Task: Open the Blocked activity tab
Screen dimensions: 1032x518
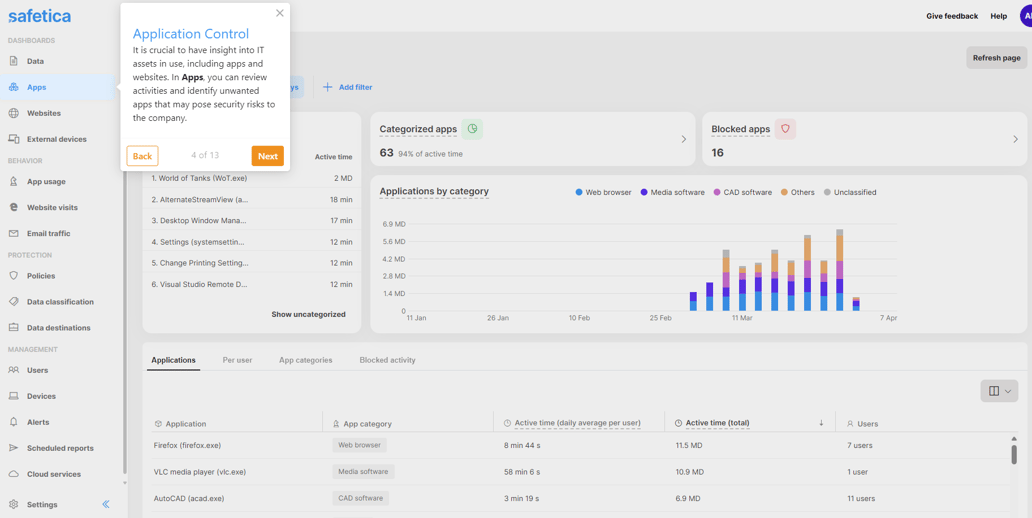Action: coord(387,360)
